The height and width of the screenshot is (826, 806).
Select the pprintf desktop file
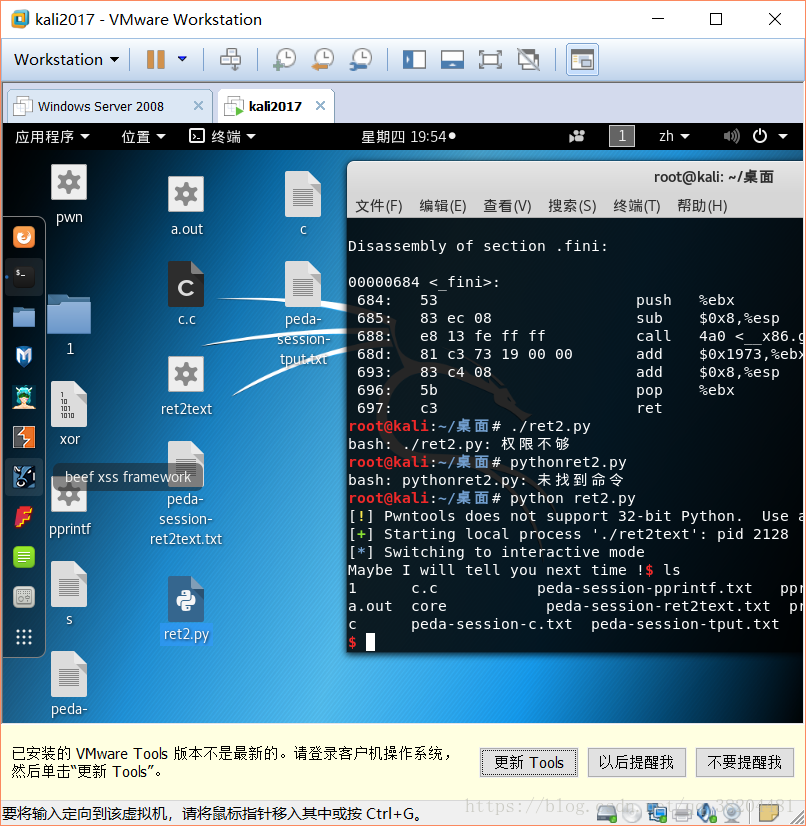click(69, 506)
